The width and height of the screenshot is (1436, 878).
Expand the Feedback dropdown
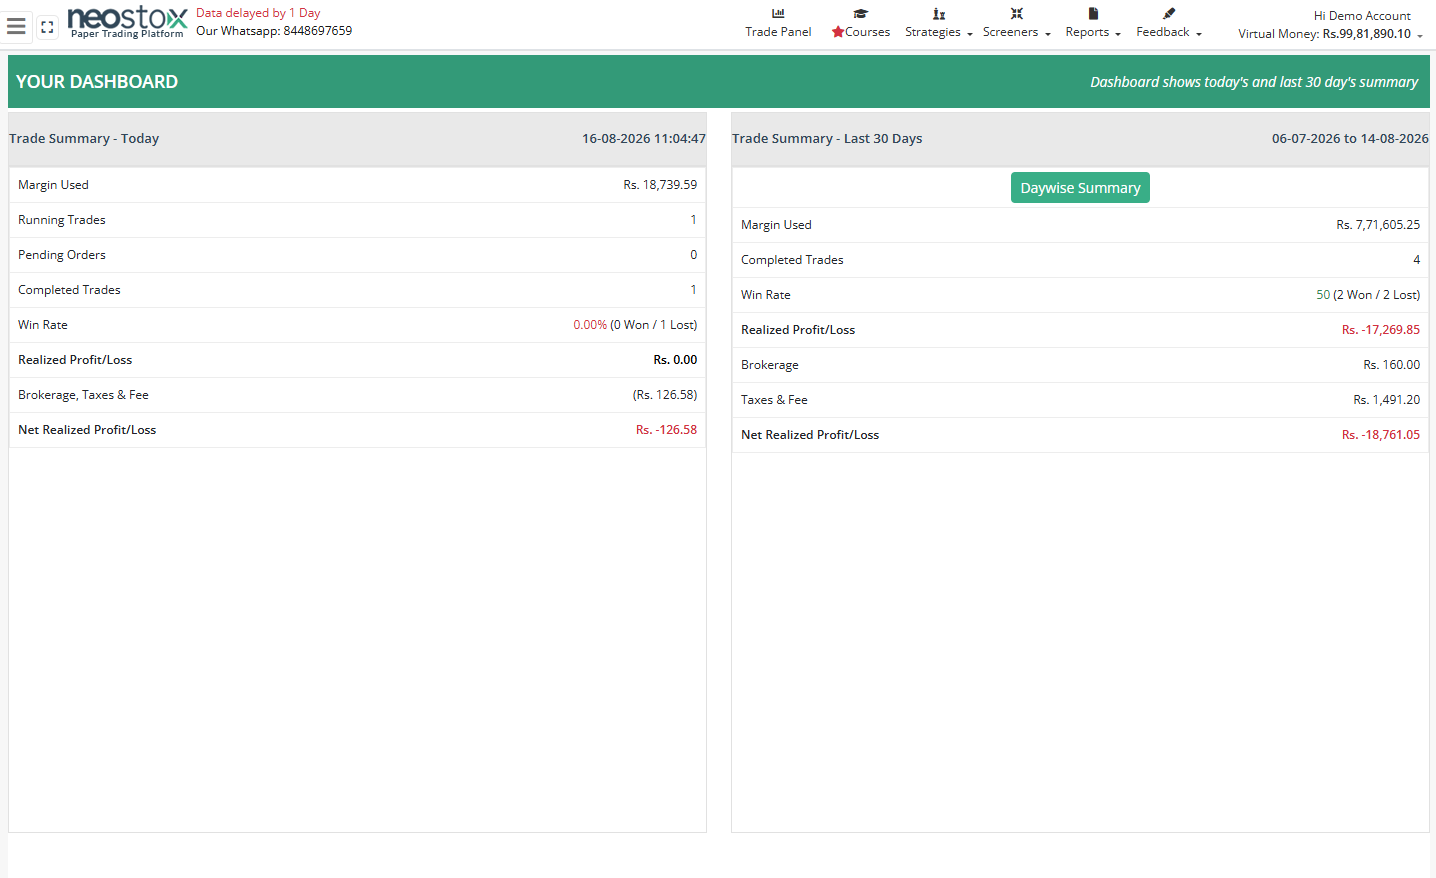1169,32
